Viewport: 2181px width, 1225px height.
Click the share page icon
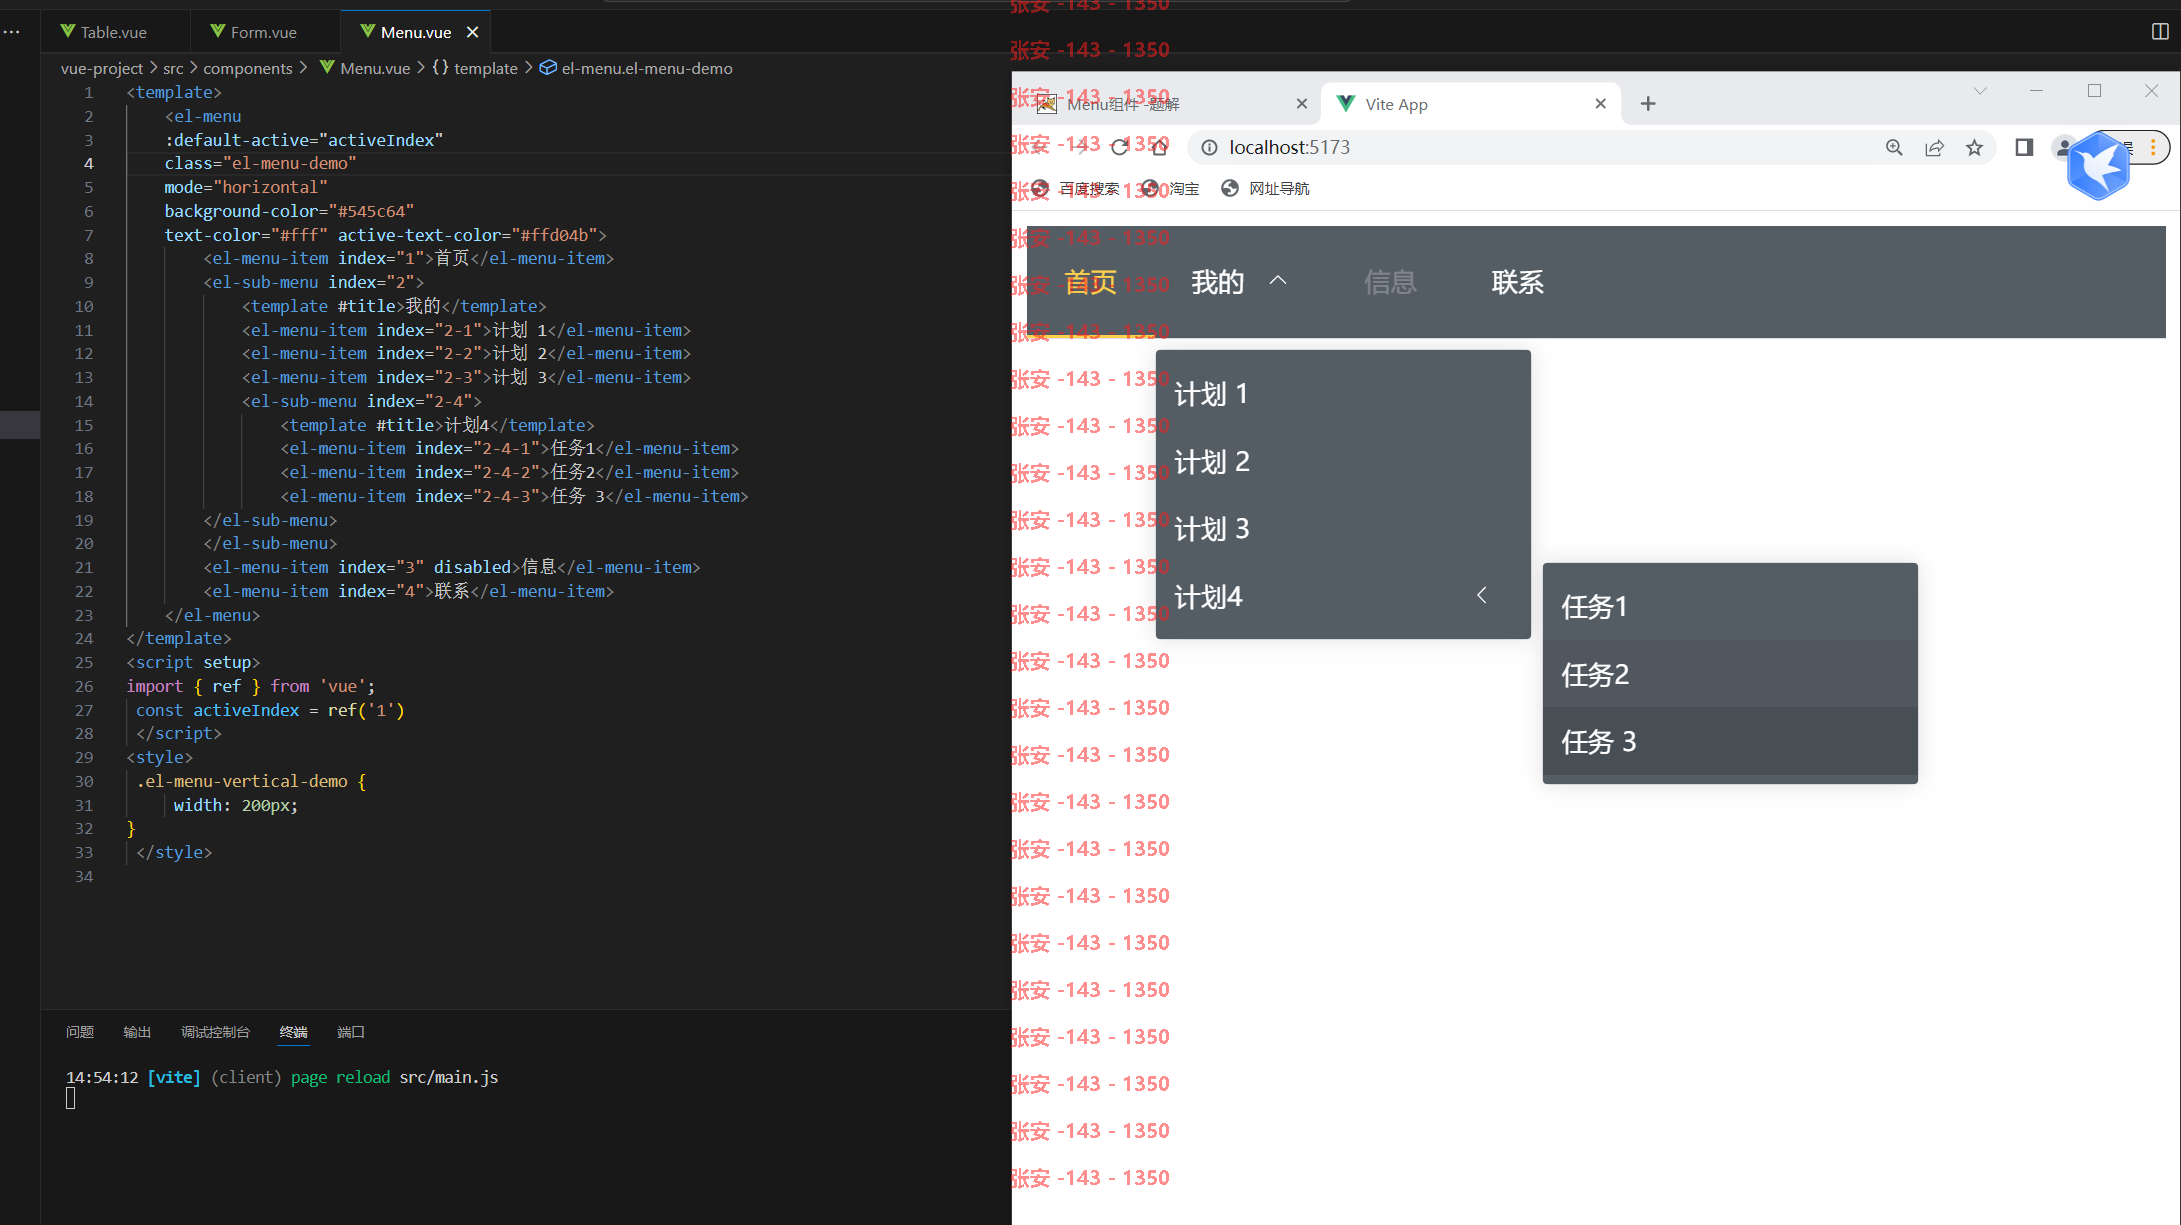1934,148
